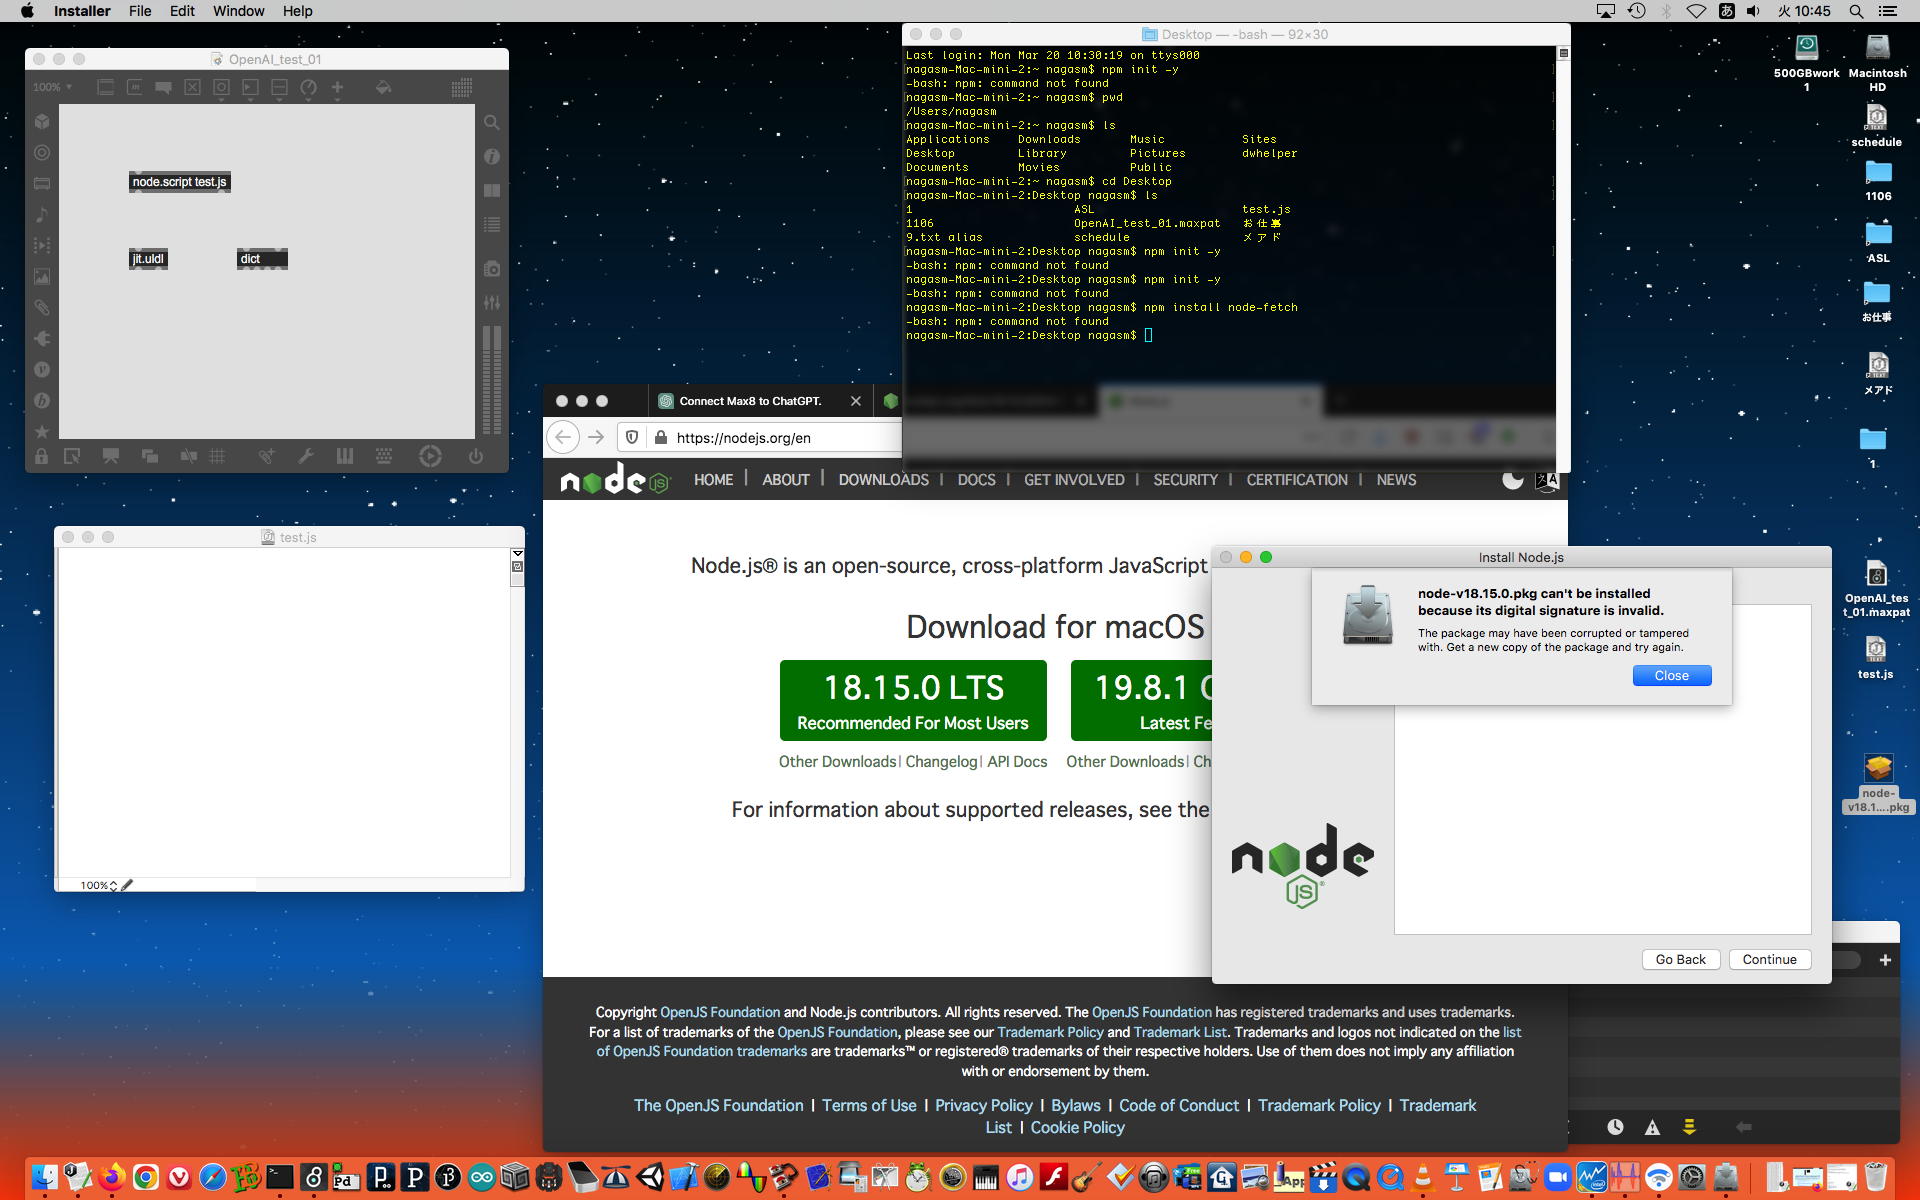This screenshot has height=1200, width=1920.
Task: Click the snapshots camera icon in Max
Action: tap(492, 269)
